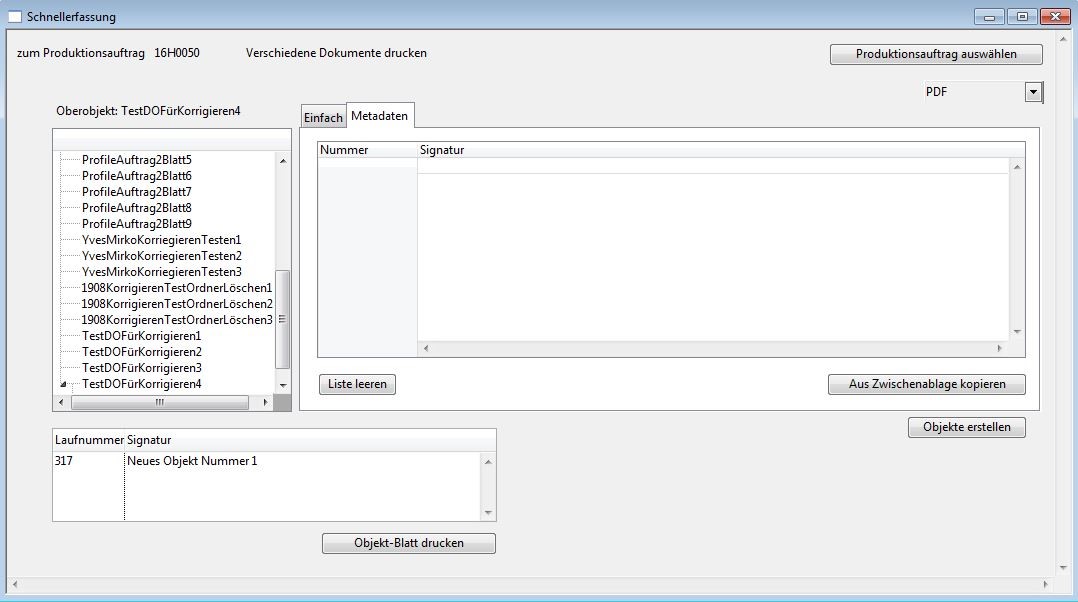Image resolution: width=1078 pixels, height=602 pixels.
Task: Collapse the TestDOFürKorrigieren4 tree node
Action: pos(64,384)
